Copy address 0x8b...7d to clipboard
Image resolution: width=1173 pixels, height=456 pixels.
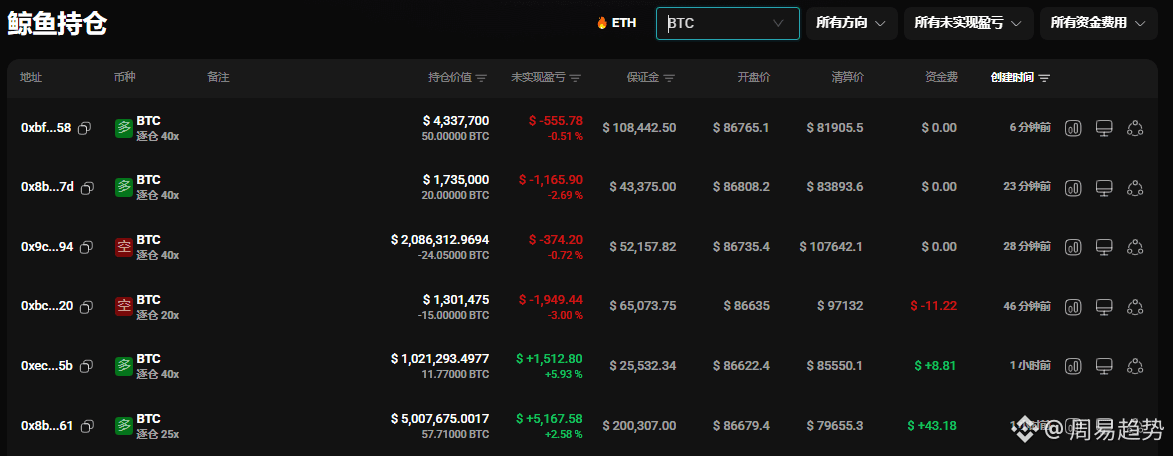(87, 187)
